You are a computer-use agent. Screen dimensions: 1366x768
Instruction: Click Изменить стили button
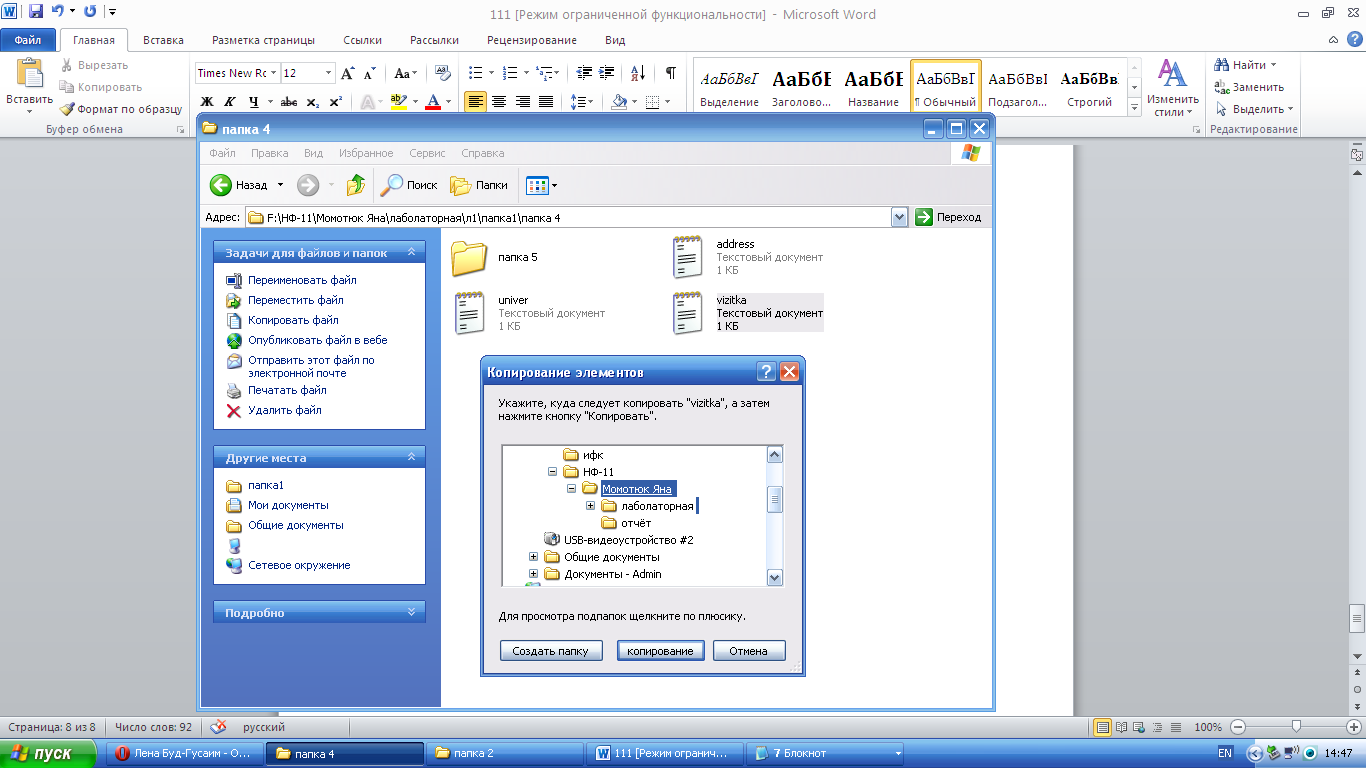[1172, 87]
